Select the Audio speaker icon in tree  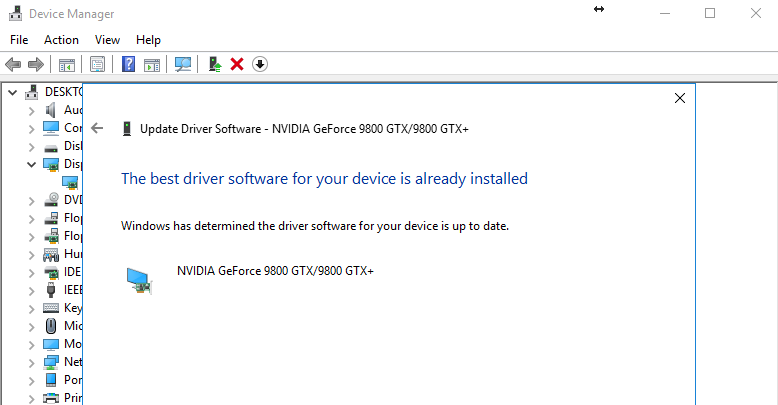pos(51,110)
